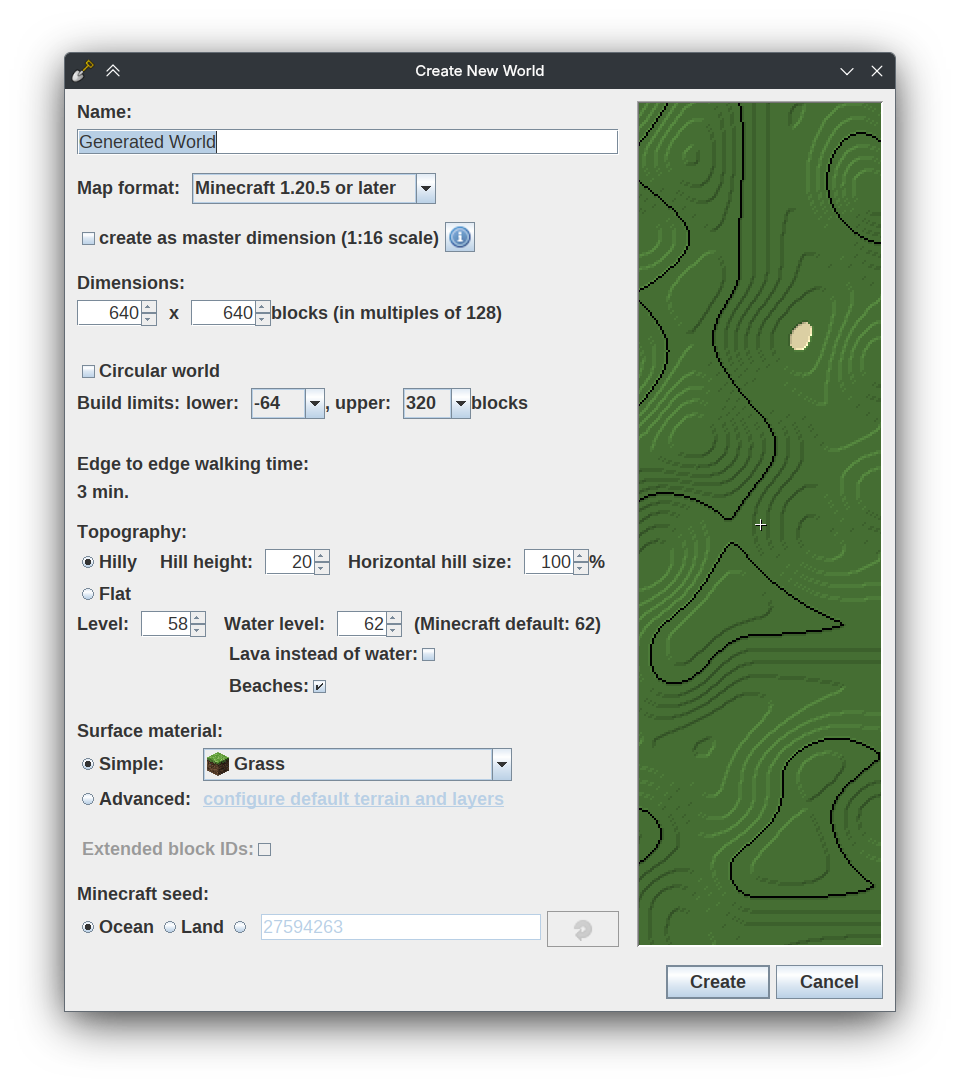Open the Grass surface material dropdown
Image resolution: width=960 pixels, height=1088 pixels.
tap(501, 764)
